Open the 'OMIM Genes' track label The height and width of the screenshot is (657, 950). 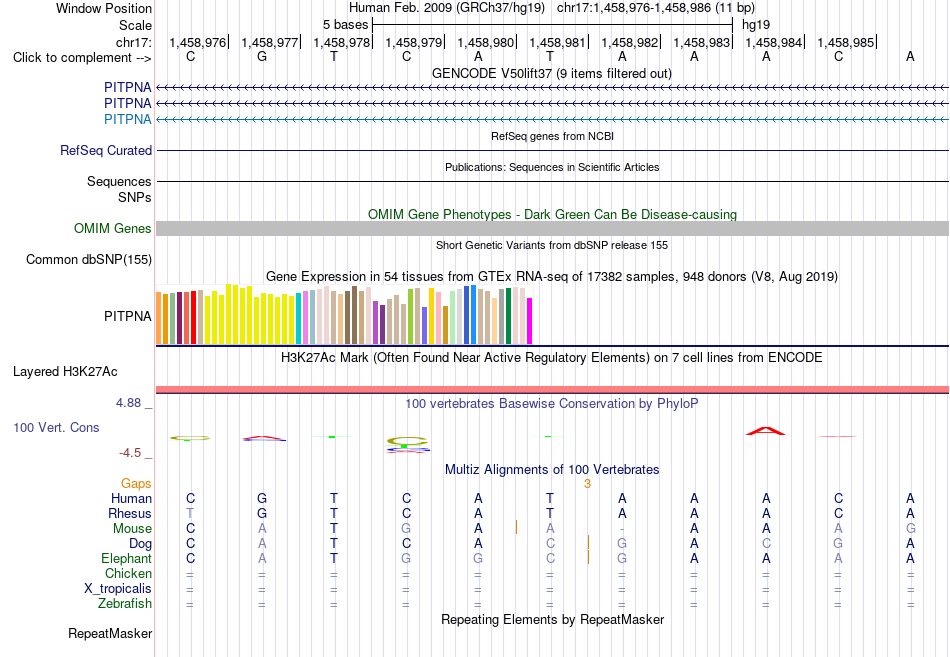(112, 228)
